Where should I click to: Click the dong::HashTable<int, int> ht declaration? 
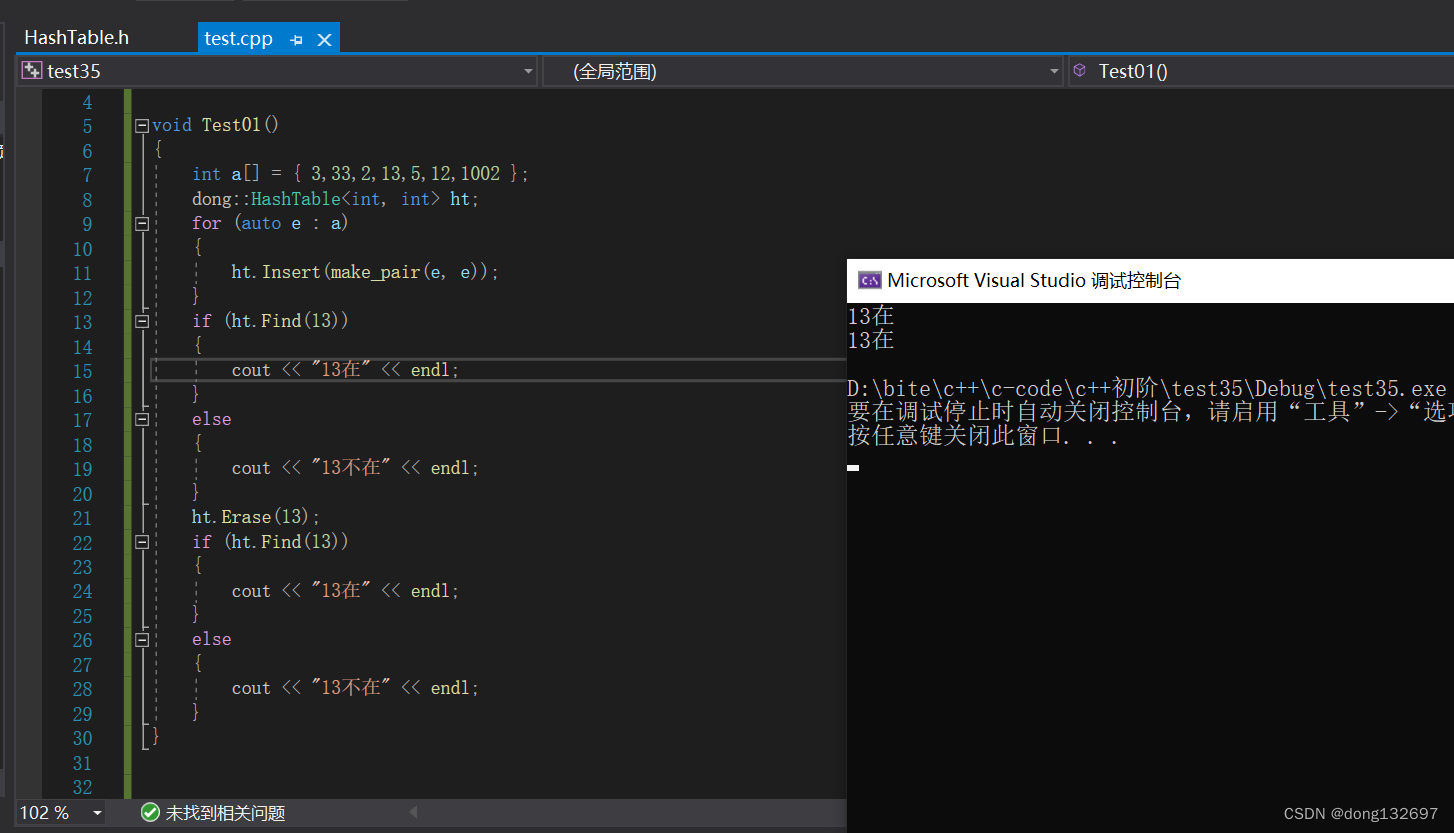(x=336, y=199)
